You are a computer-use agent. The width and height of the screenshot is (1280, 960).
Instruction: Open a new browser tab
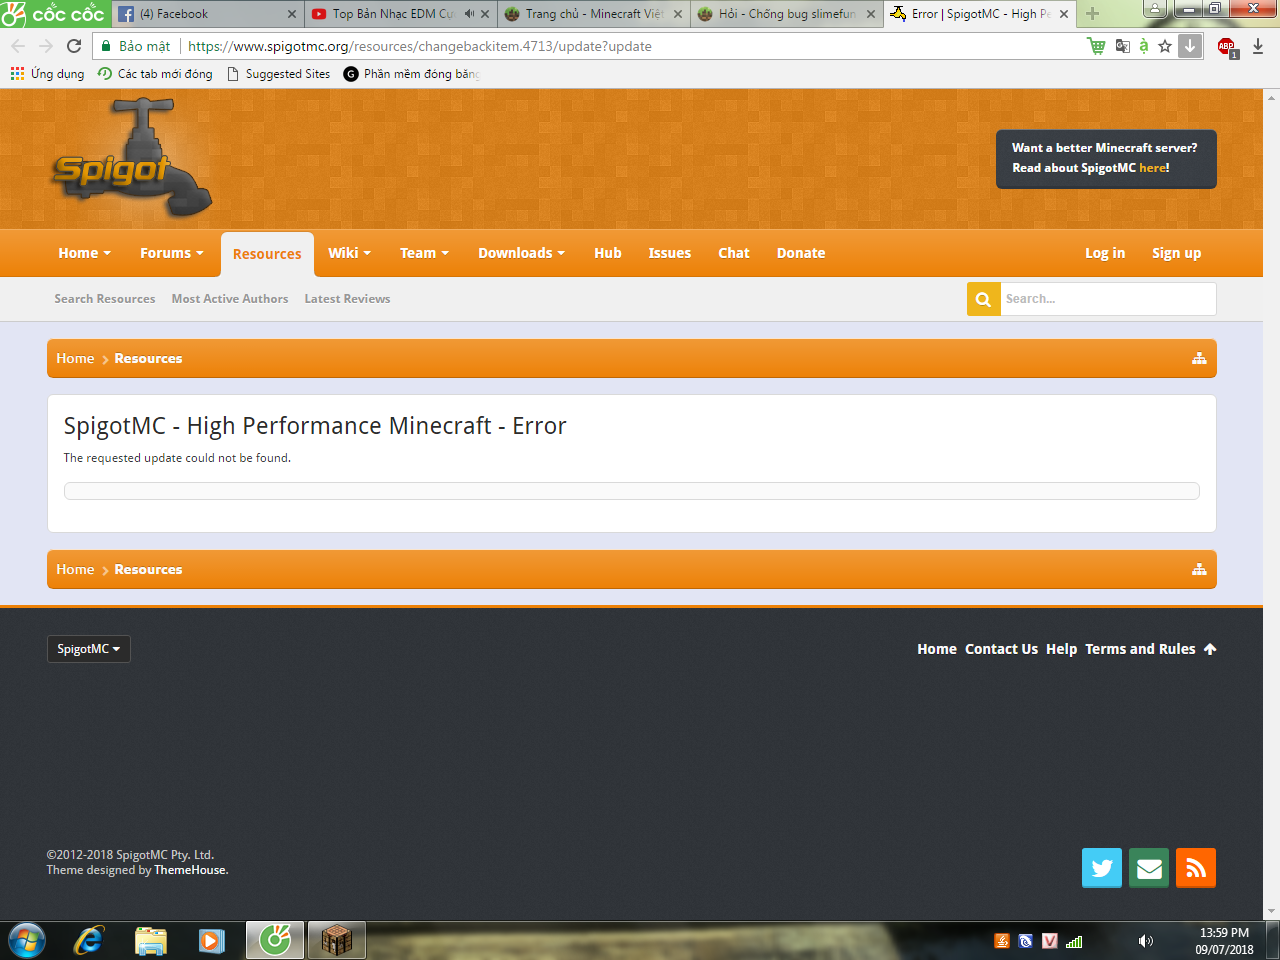(1092, 14)
